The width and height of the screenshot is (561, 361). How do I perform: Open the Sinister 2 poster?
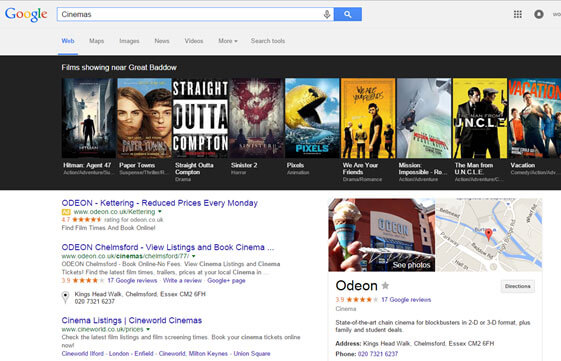pyautogui.click(x=257, y=118)
